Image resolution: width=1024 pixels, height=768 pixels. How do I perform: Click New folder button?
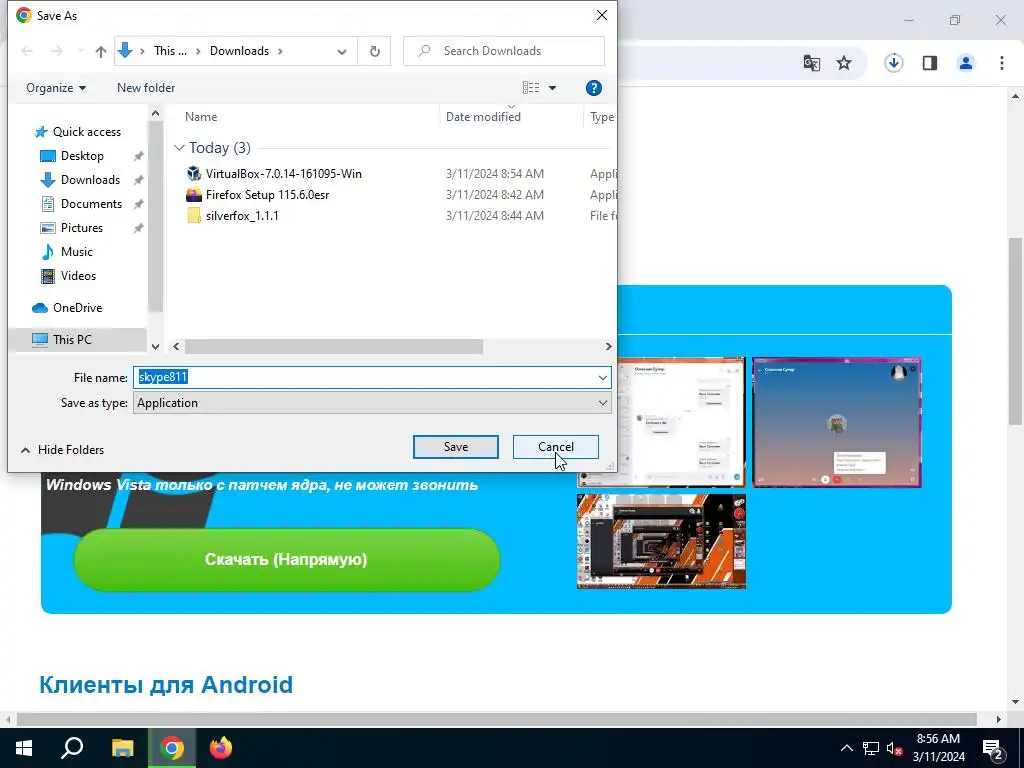click(x=146, y=88)
